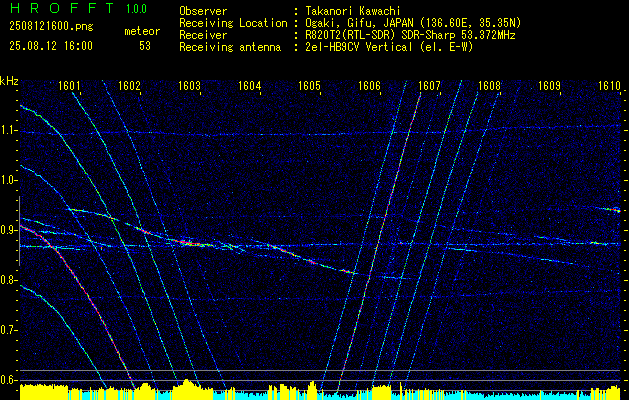The image size is (629, 400).
Task: Click the 1604 time marker
Action: 250,86
